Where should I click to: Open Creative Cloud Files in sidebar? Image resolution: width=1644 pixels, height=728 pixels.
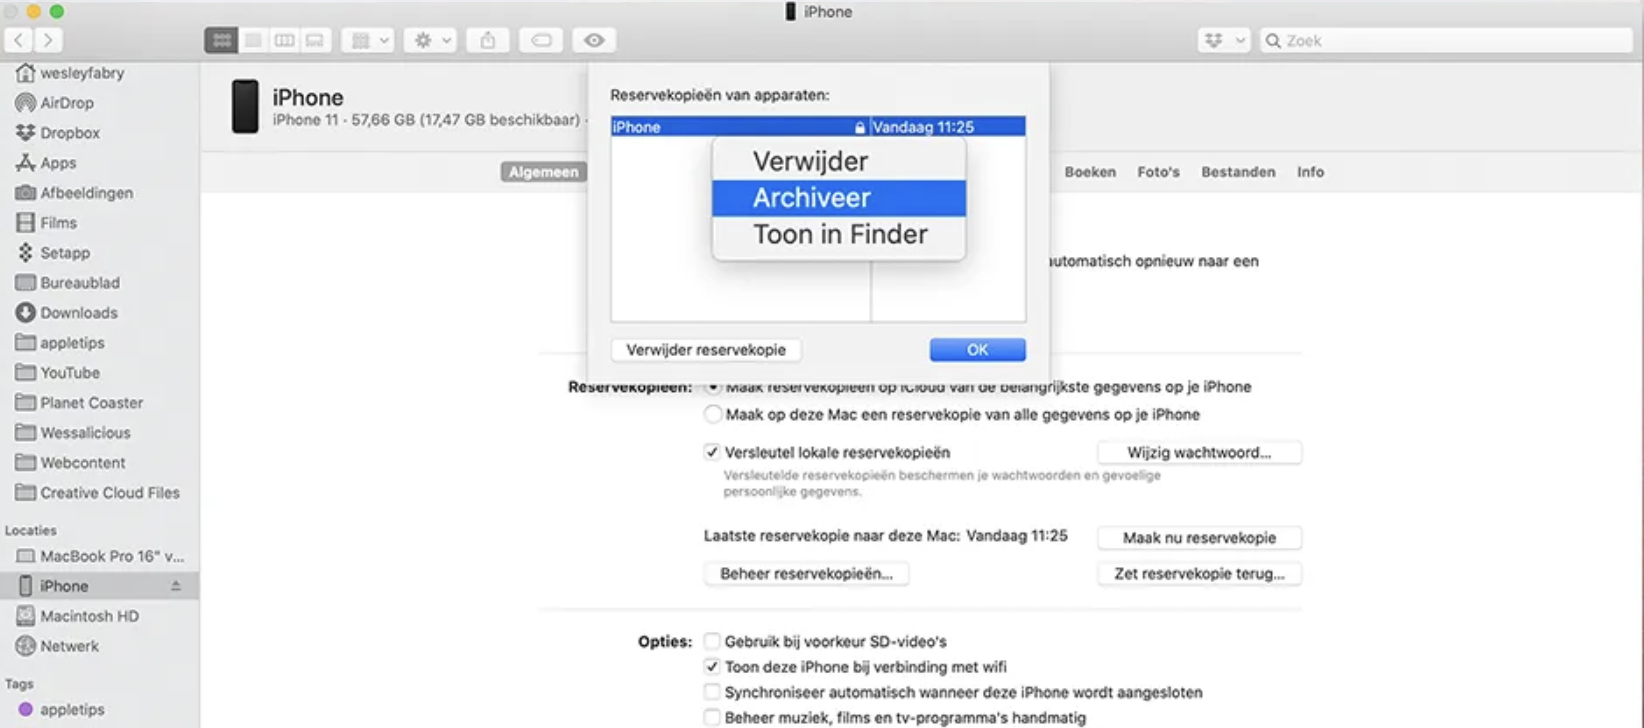pos(98,493)
